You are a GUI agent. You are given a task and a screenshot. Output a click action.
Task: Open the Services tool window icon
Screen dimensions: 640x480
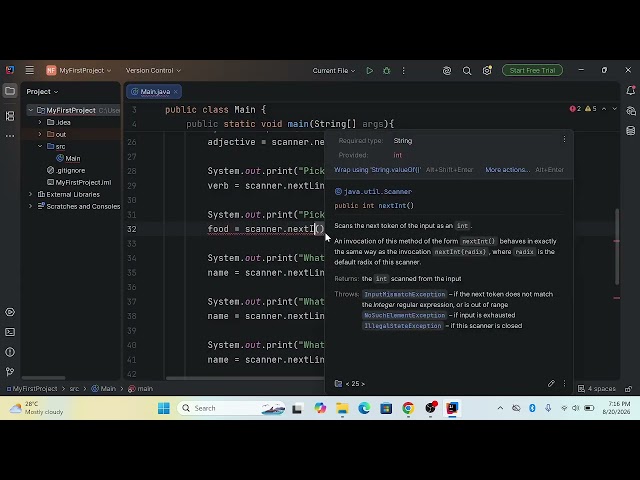point(10,312)
